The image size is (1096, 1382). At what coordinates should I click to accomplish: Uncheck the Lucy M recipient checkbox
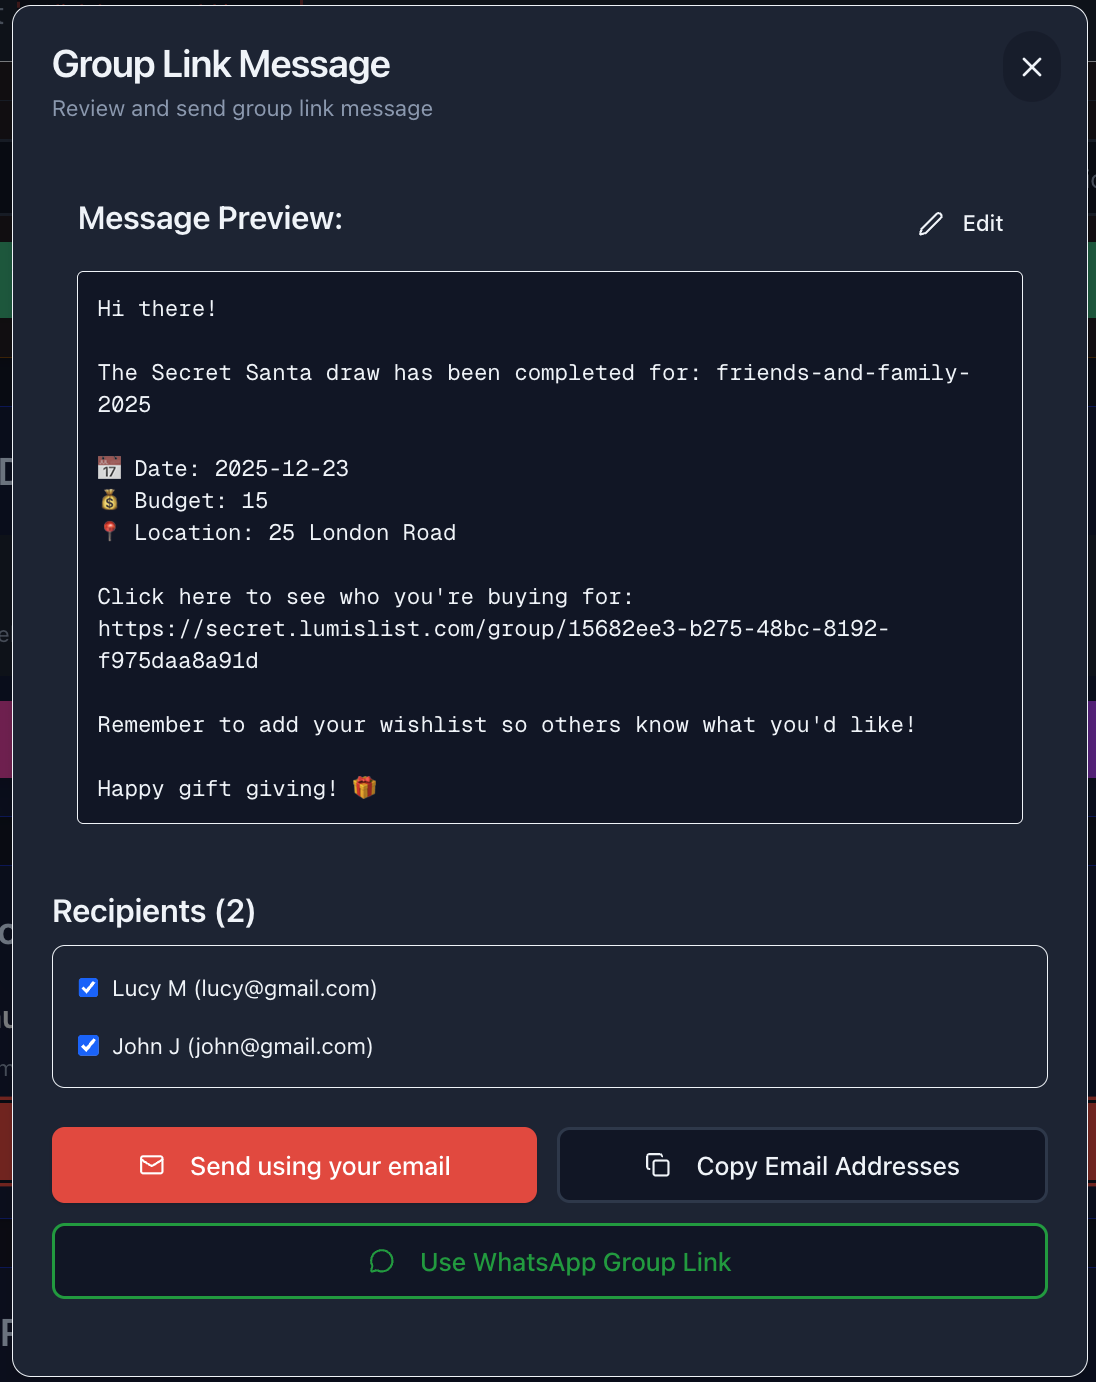click(x=89, y=988)
